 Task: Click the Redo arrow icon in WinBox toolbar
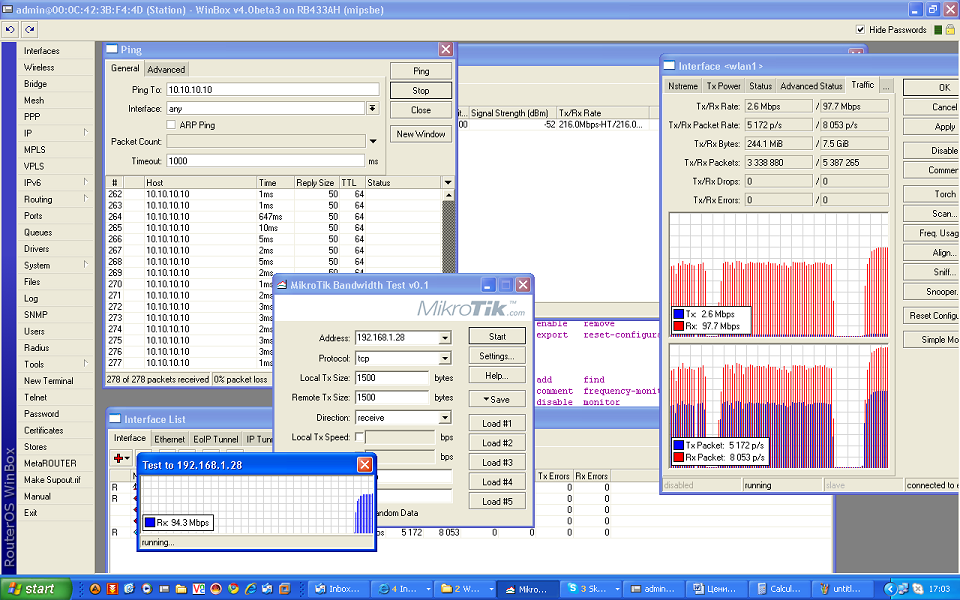pyautogui.click(x=28, y=29)
